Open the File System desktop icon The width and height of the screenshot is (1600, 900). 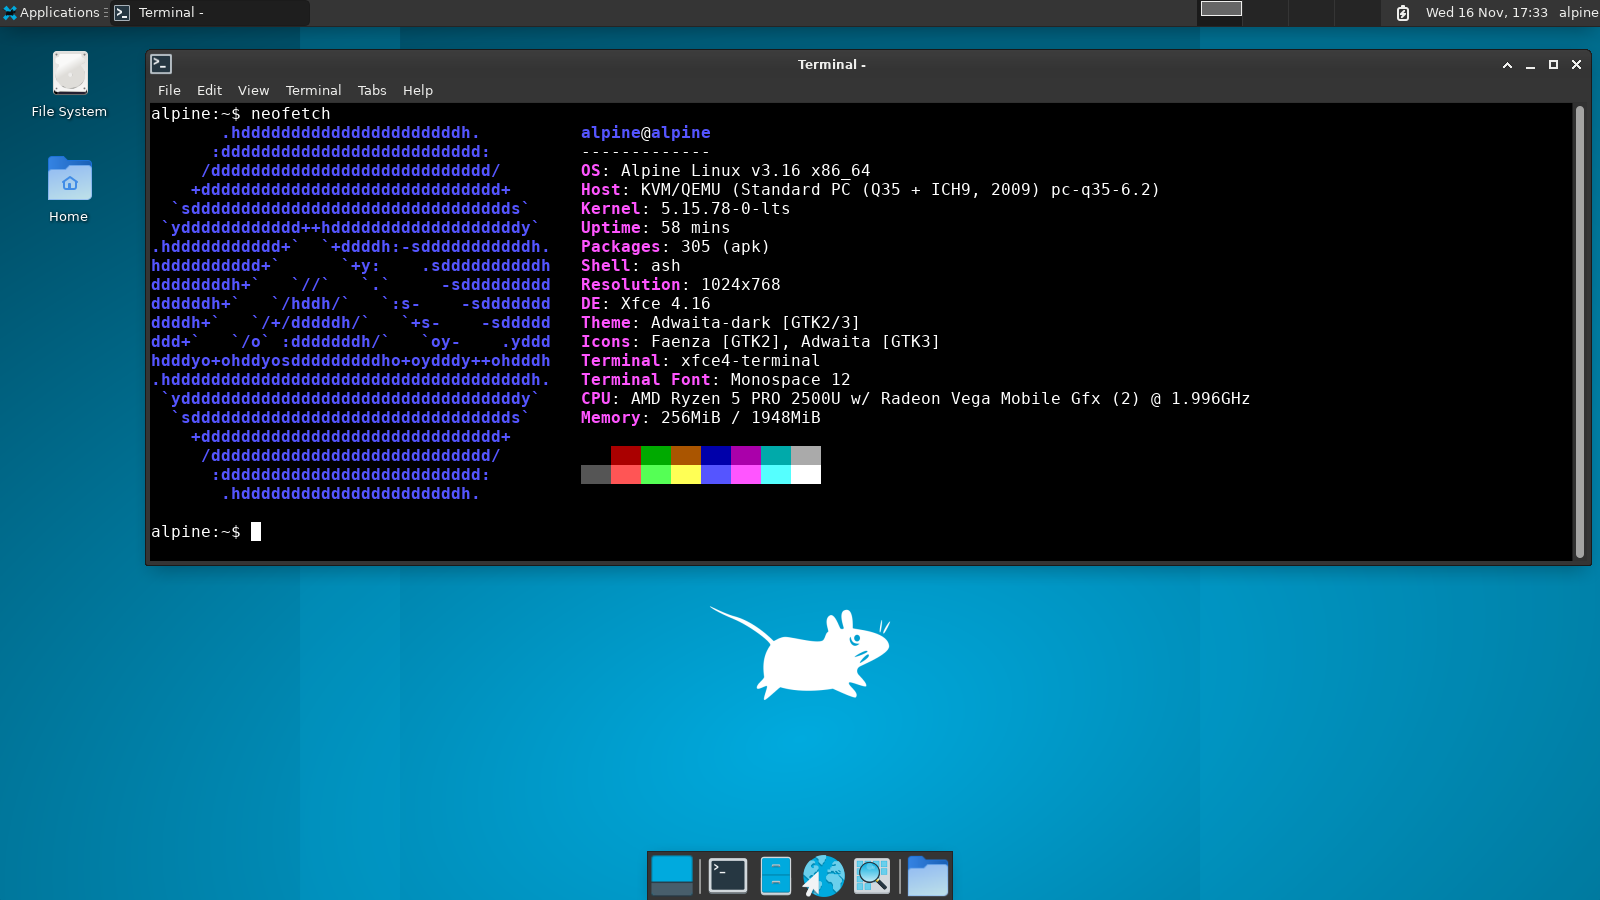70,84
